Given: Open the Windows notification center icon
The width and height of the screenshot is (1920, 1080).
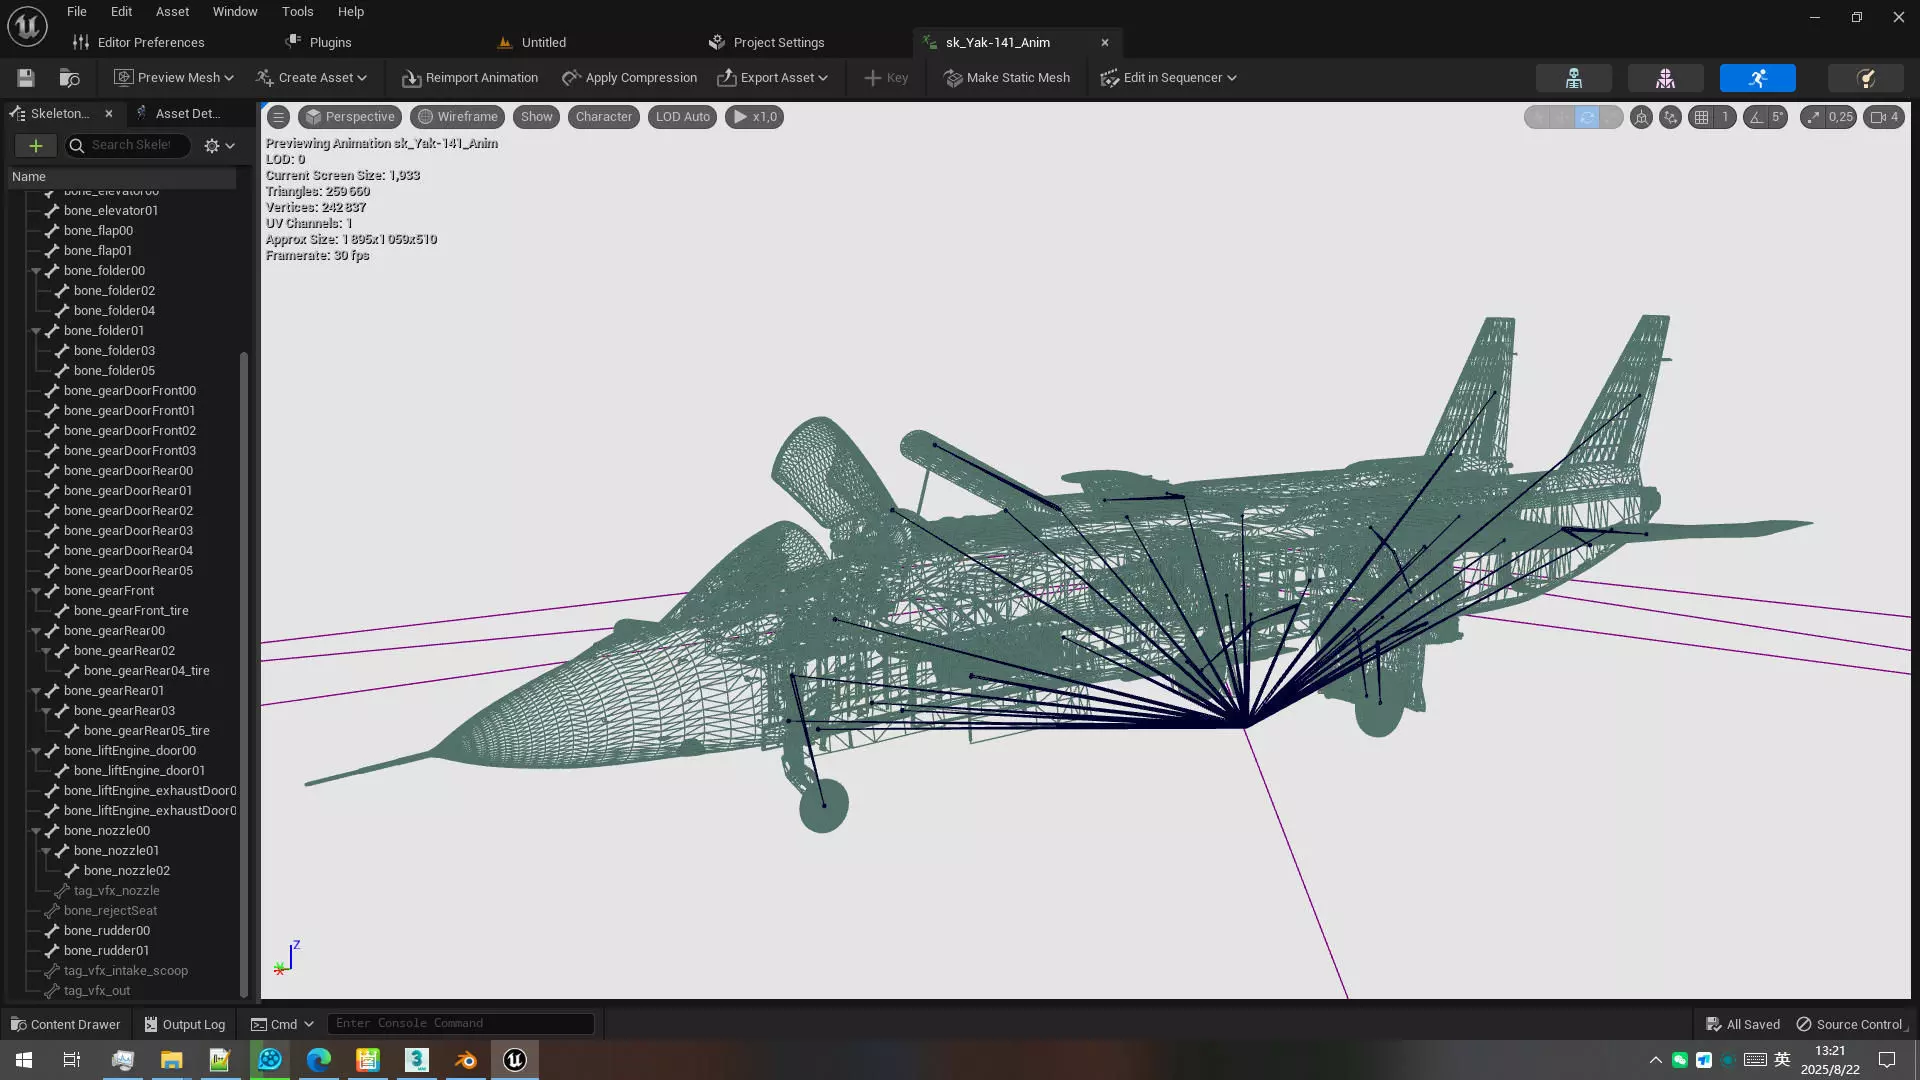Looking at the screenshot, I should tap(1887, 1060).
